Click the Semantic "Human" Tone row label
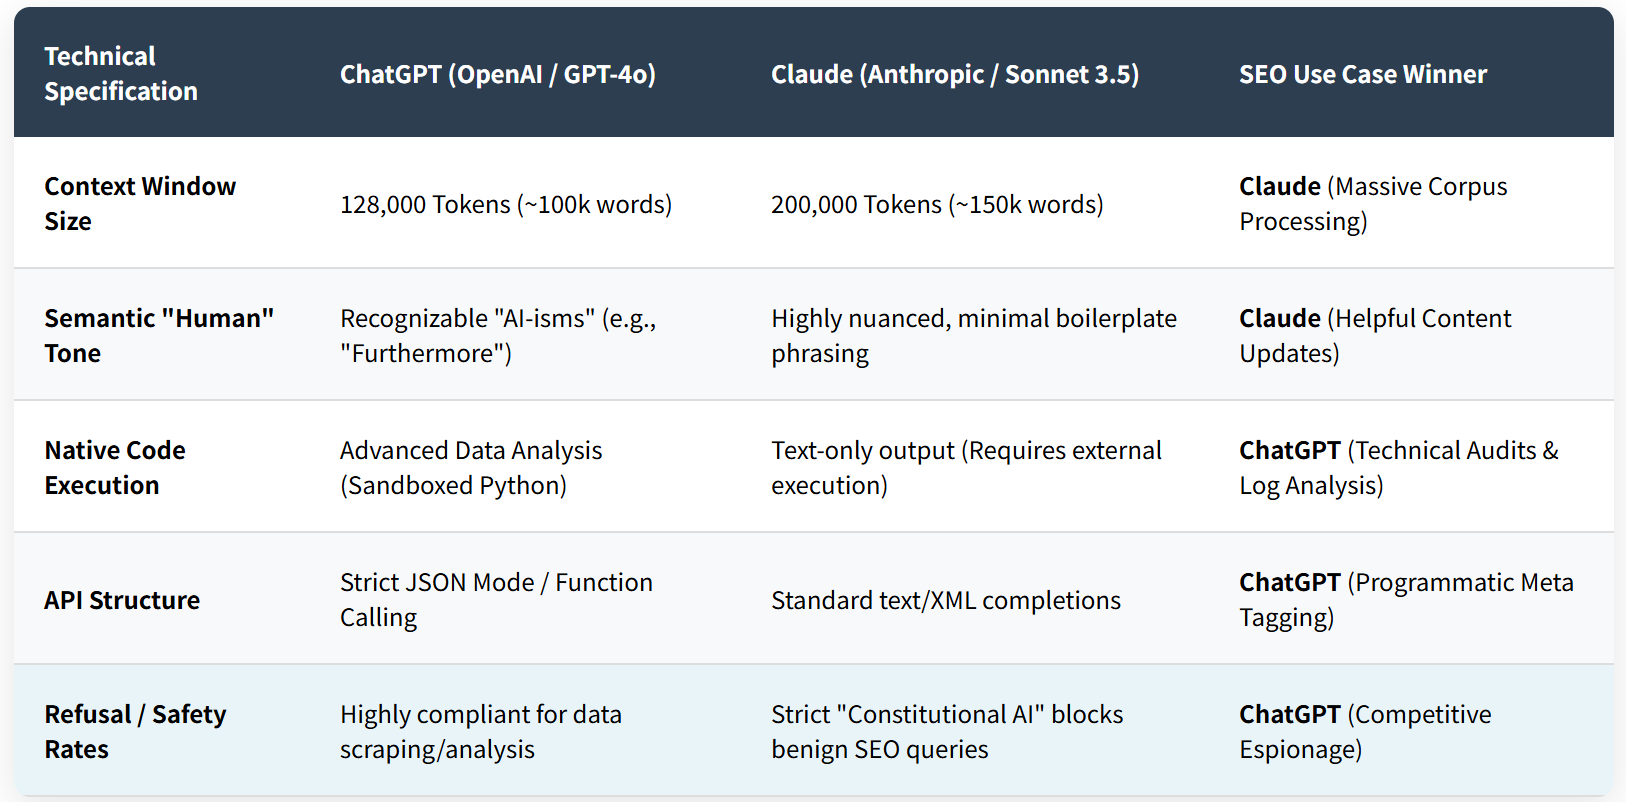Viewport: 1626px width, 802px height. [x=159, y=335]
